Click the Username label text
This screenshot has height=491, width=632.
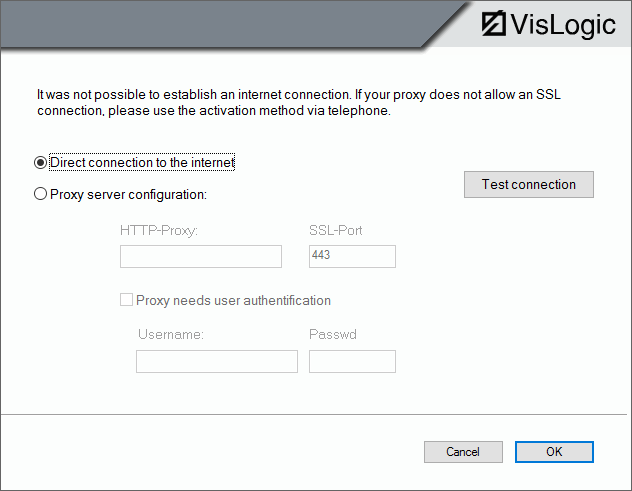click(171, 334)
